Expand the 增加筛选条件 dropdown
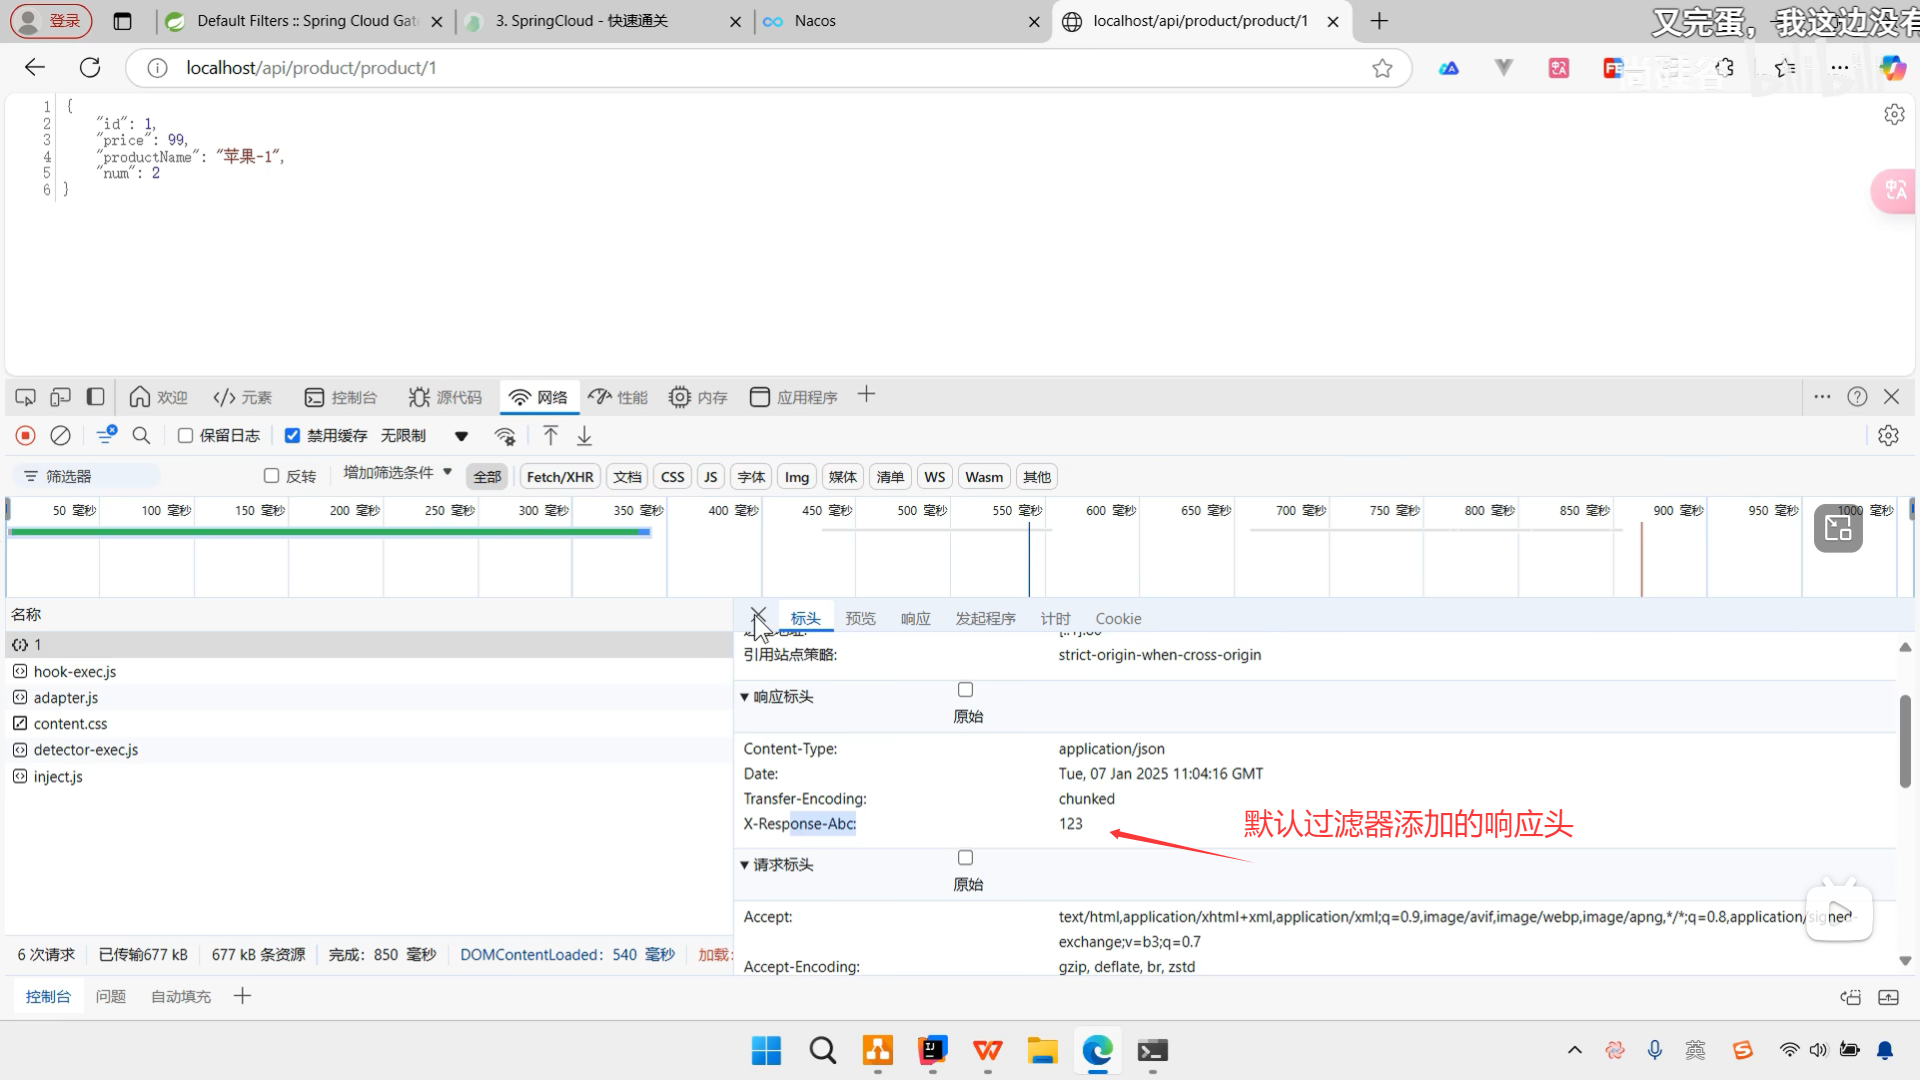This screenshot has height=1080, width=1920. coord(397,473)
